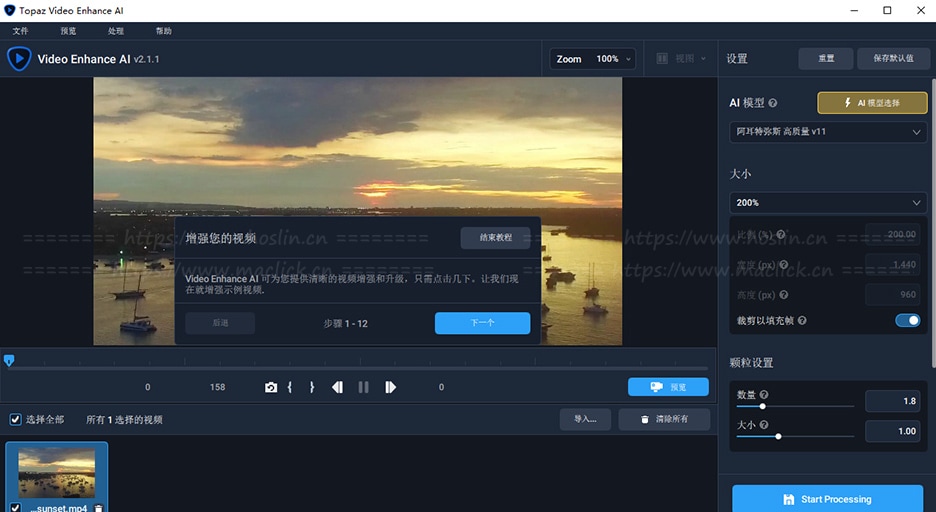Set trim start with left brace icon

(x=290, y=387)
